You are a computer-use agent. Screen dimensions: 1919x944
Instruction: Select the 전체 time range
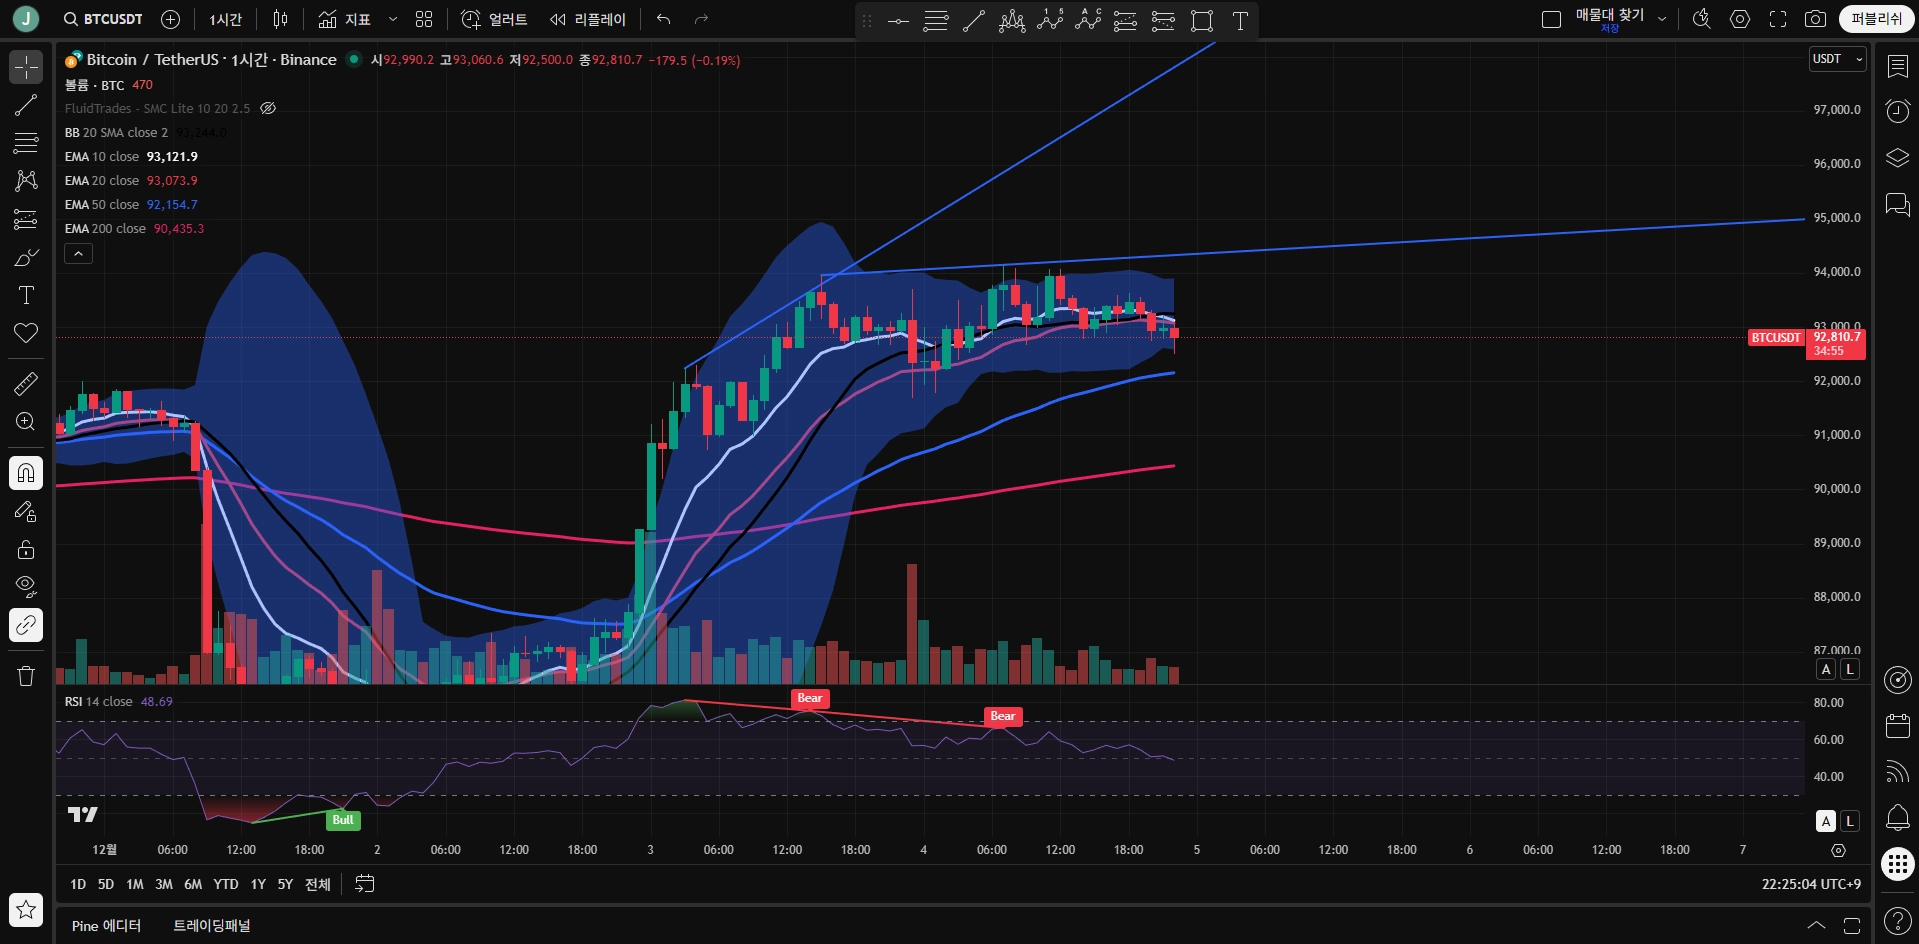point(317,884)
